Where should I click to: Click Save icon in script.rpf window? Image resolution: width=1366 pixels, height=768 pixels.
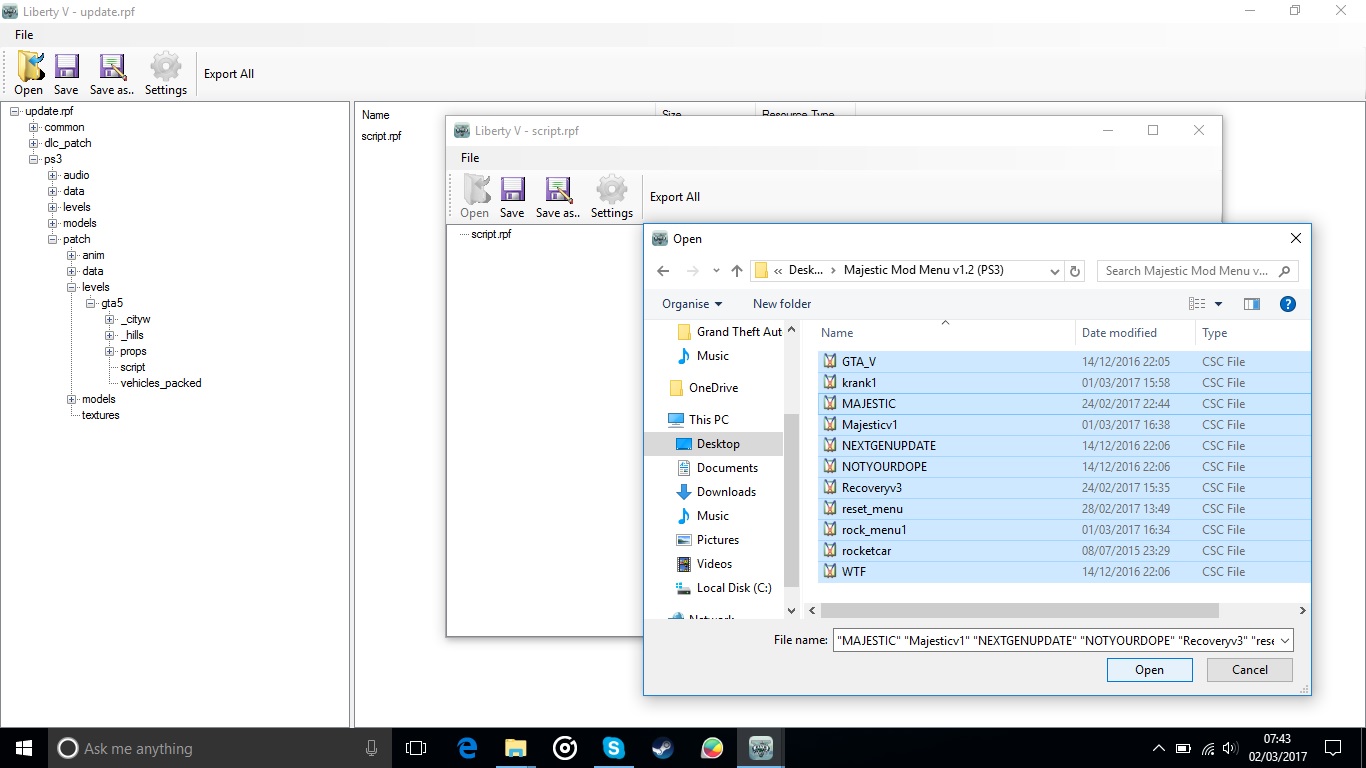point(512,197)
